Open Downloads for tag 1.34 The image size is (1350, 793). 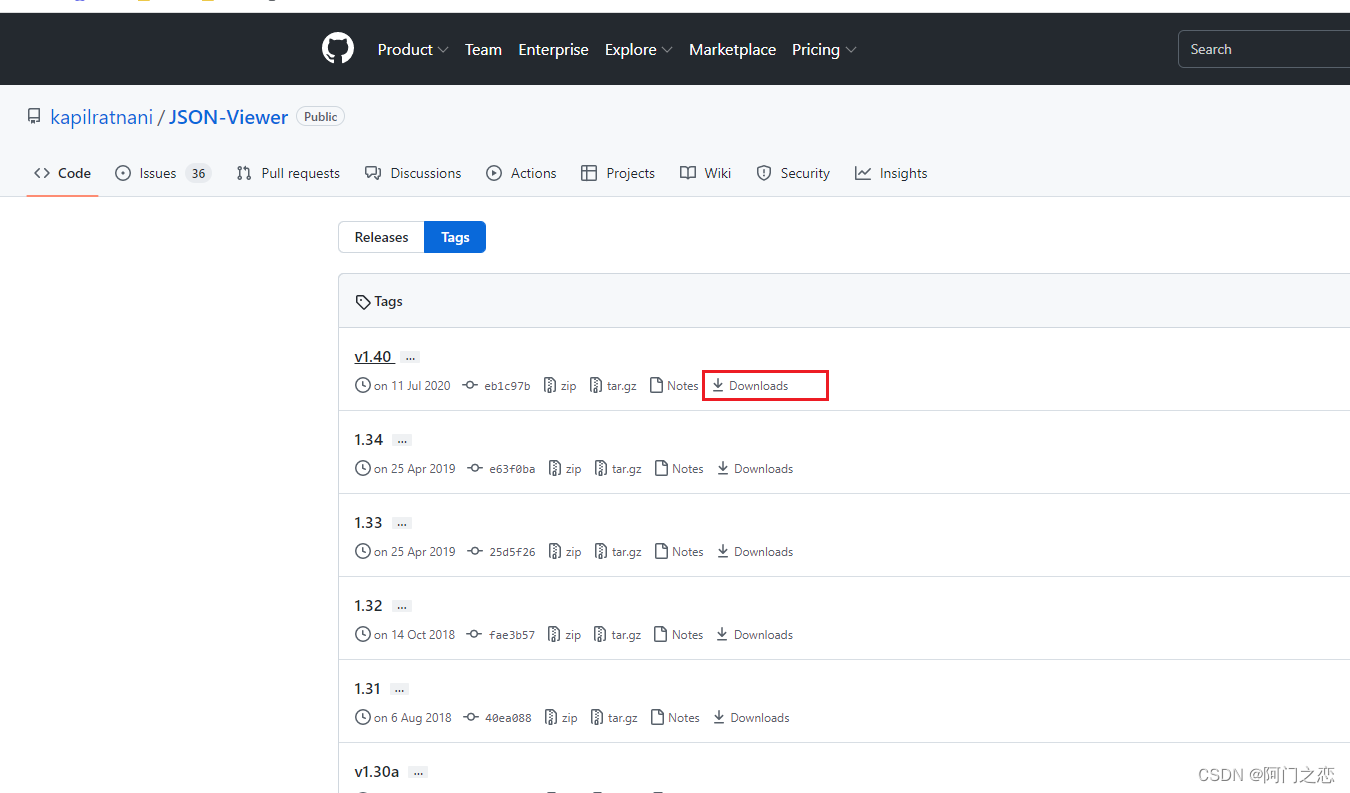pyautogui.click(x=755, y=469)
